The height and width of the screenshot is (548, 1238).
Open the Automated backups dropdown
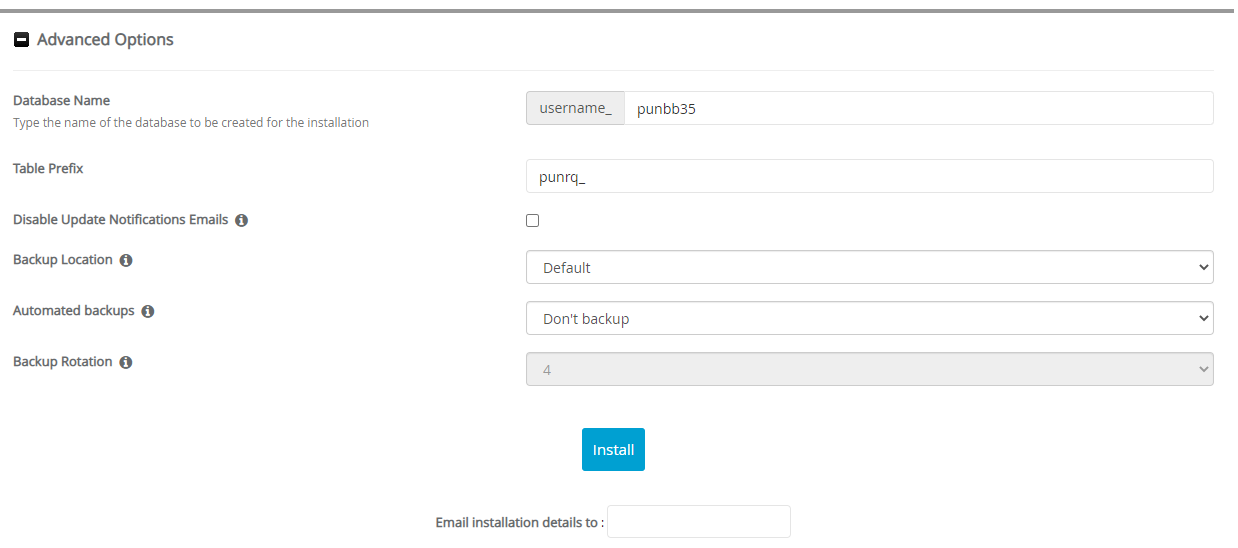point(869,318)
